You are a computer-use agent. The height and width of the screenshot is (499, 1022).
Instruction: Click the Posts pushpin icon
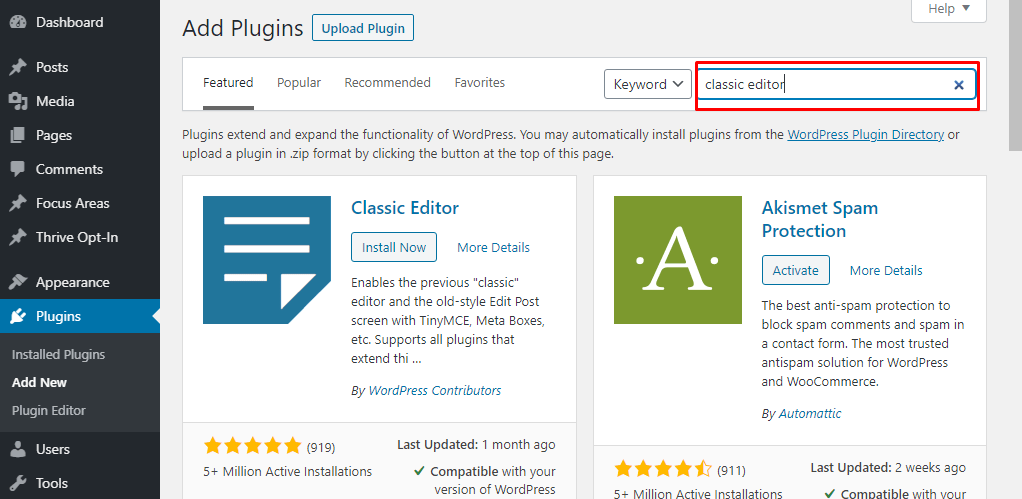18,67
